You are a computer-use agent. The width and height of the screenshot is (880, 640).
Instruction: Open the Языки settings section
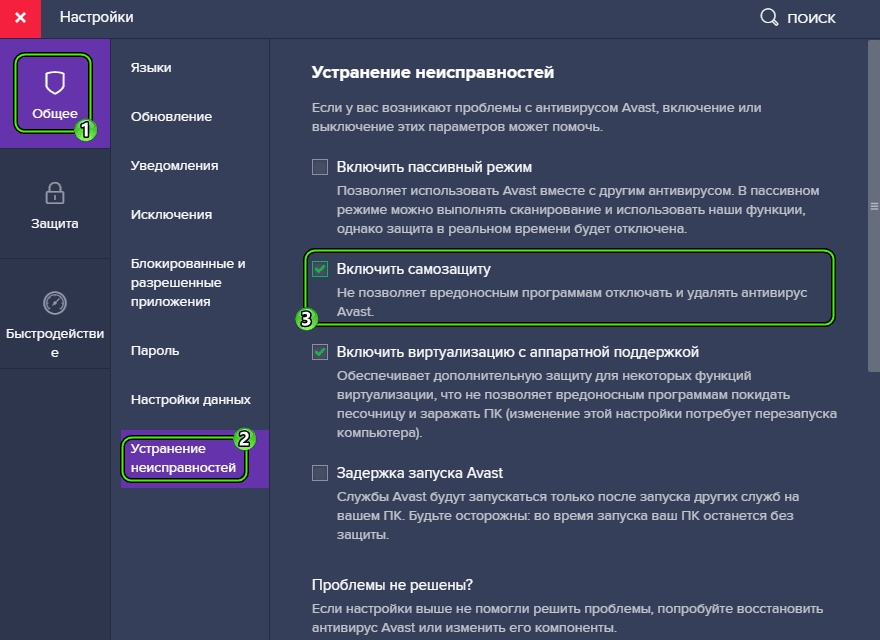click(x=151, y=67)
